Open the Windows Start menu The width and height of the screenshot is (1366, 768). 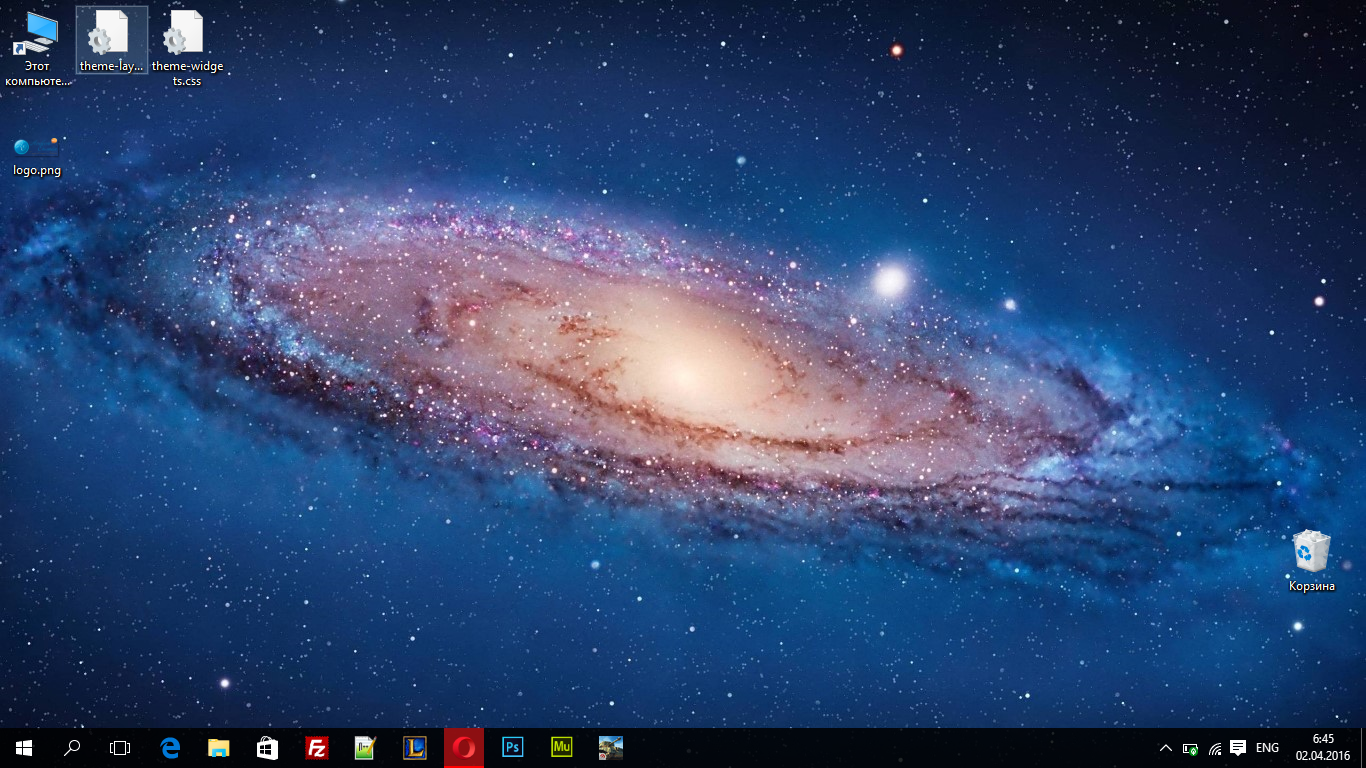[24, 747]
